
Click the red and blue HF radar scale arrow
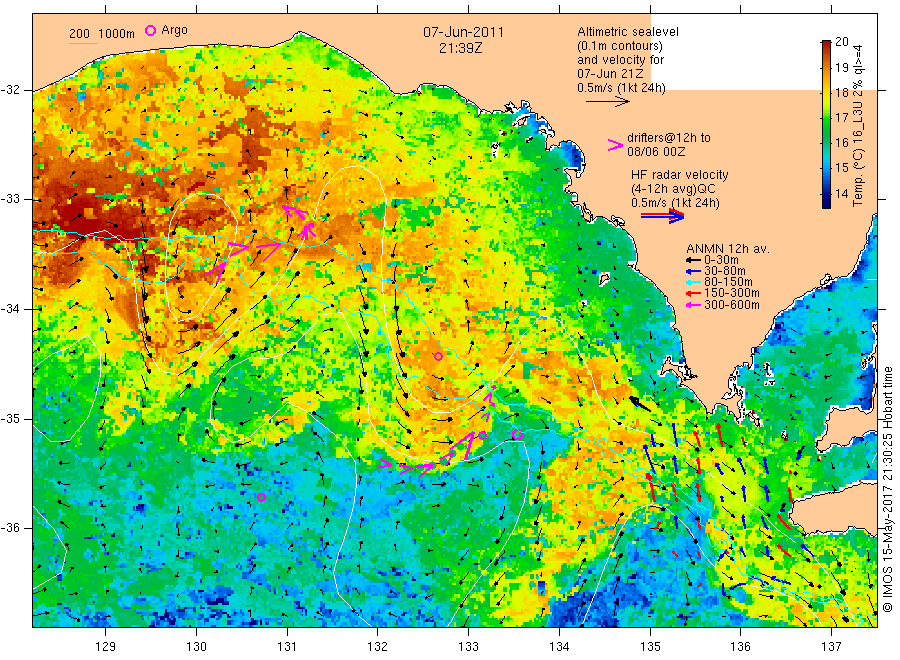coord(662,216)
